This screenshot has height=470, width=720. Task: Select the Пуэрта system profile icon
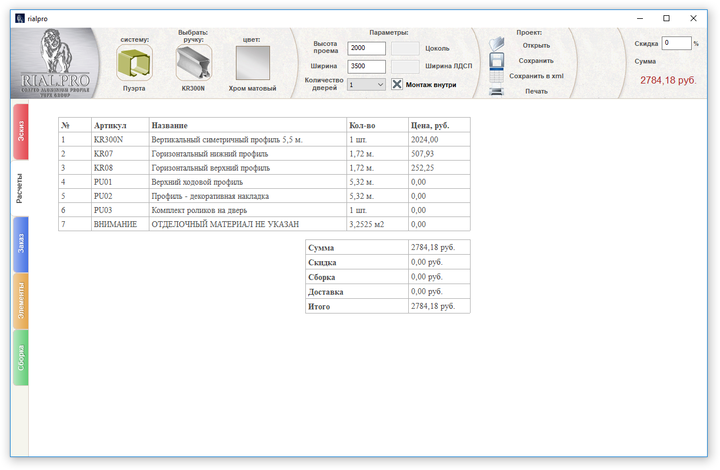tap(133, 64)
